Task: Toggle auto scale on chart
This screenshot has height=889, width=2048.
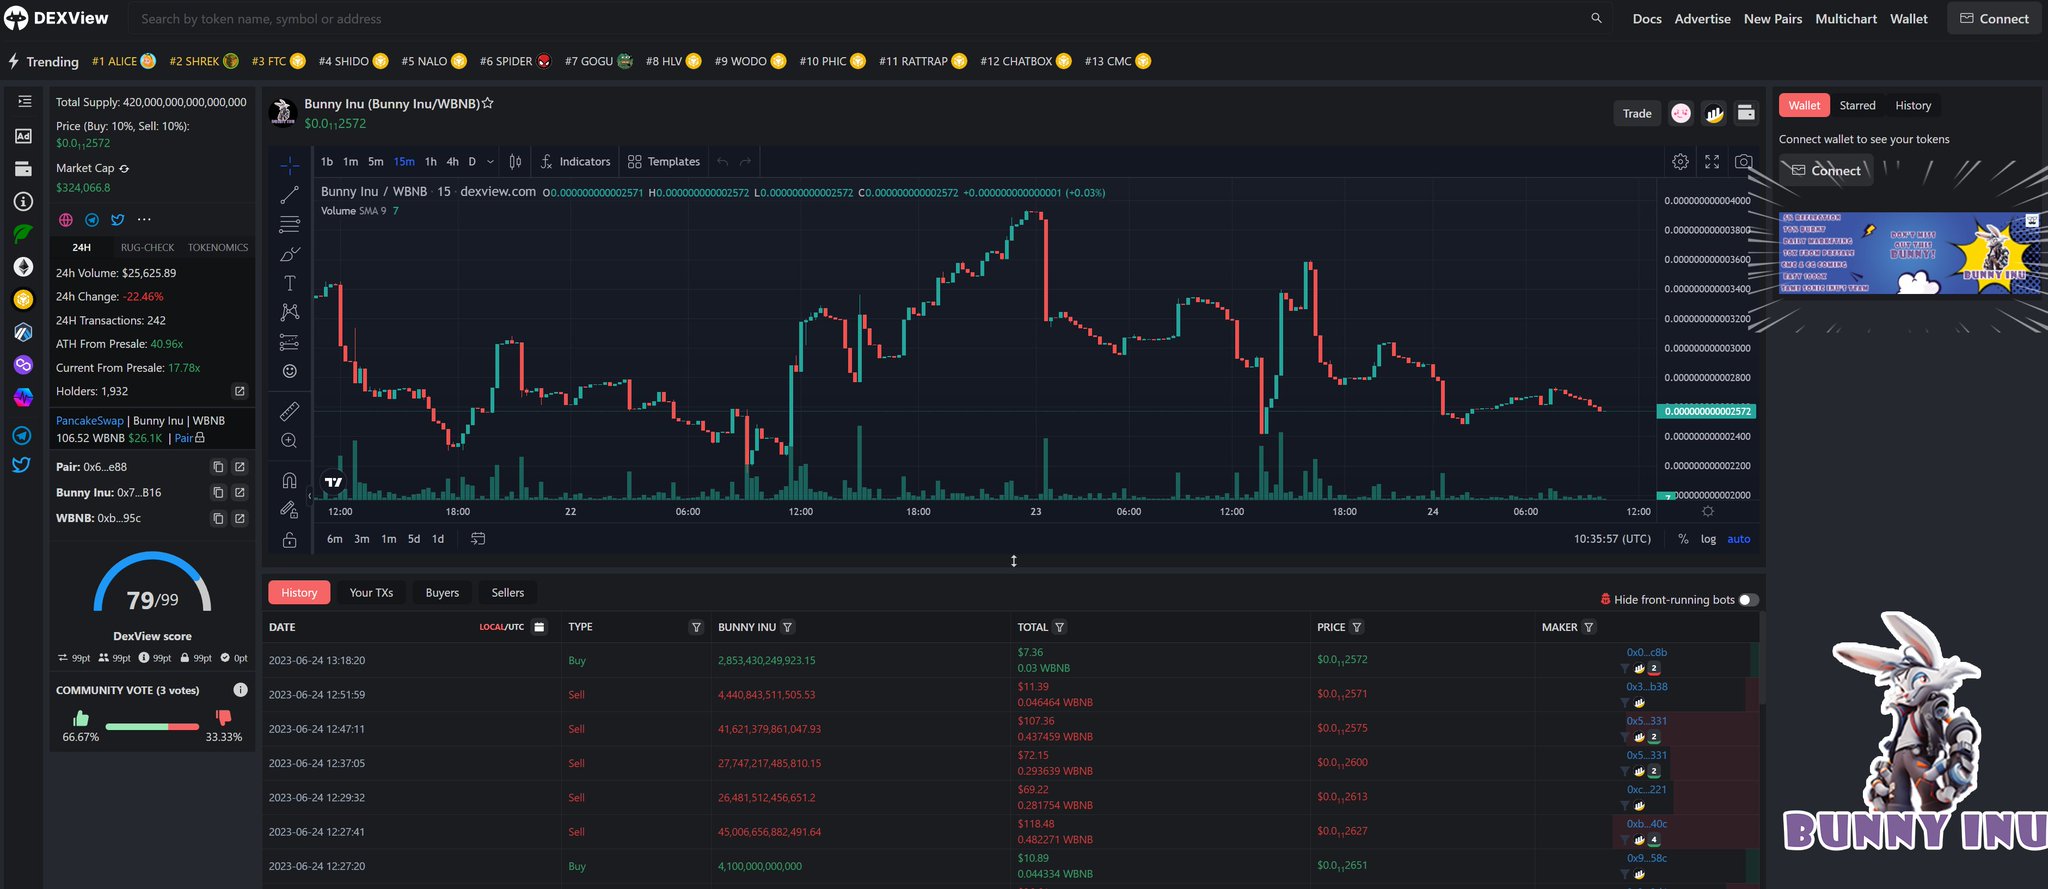Action: pos(1739,539)
